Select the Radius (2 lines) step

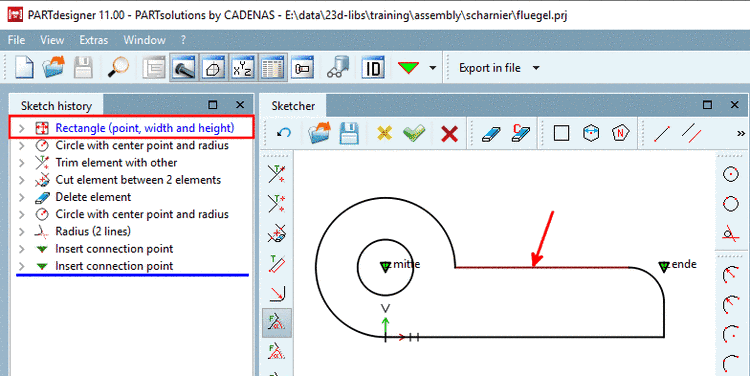pos(93,232)
